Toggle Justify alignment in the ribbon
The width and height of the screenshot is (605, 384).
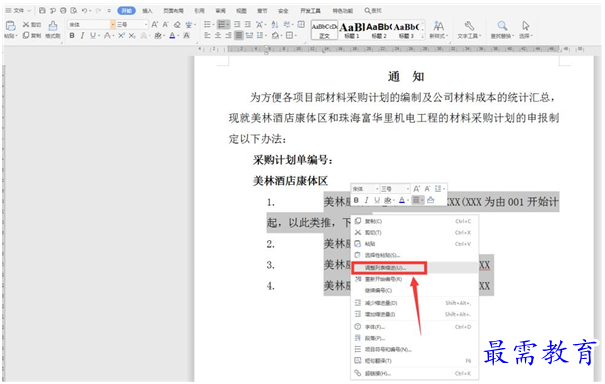pyautogui.click(x=239, y=36)
